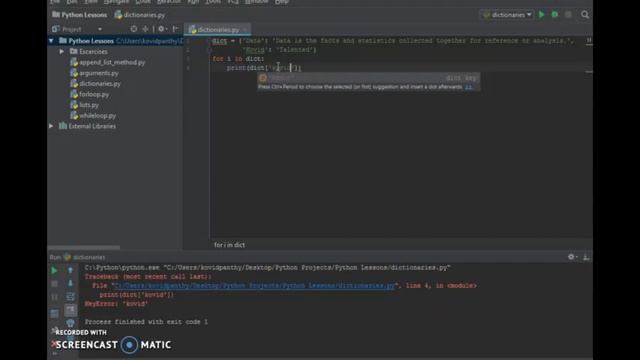
Task: Start debugging with the green bug icon
Action: coord(555,15)
